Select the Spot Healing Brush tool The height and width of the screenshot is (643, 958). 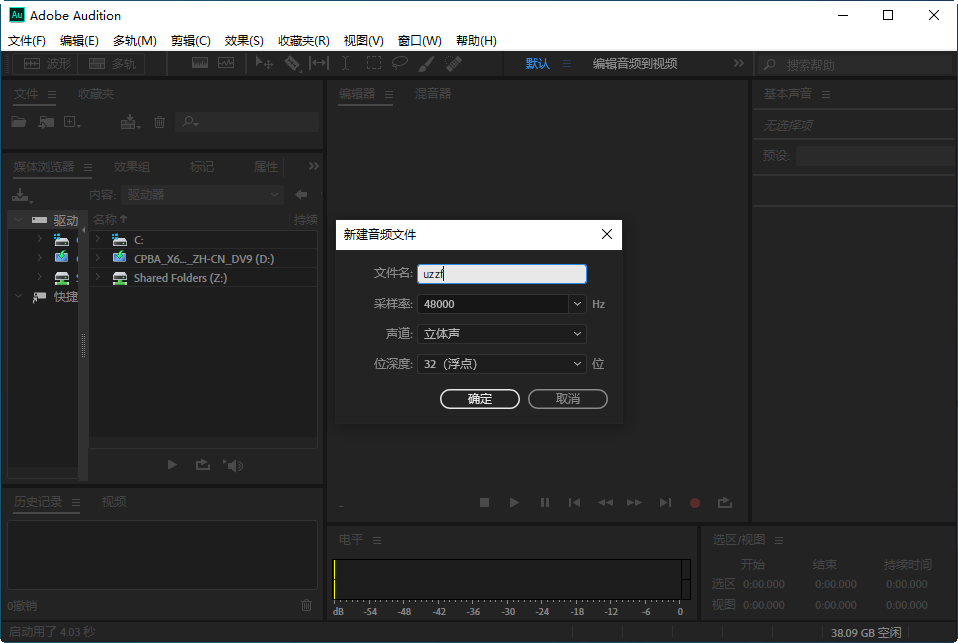453,63
